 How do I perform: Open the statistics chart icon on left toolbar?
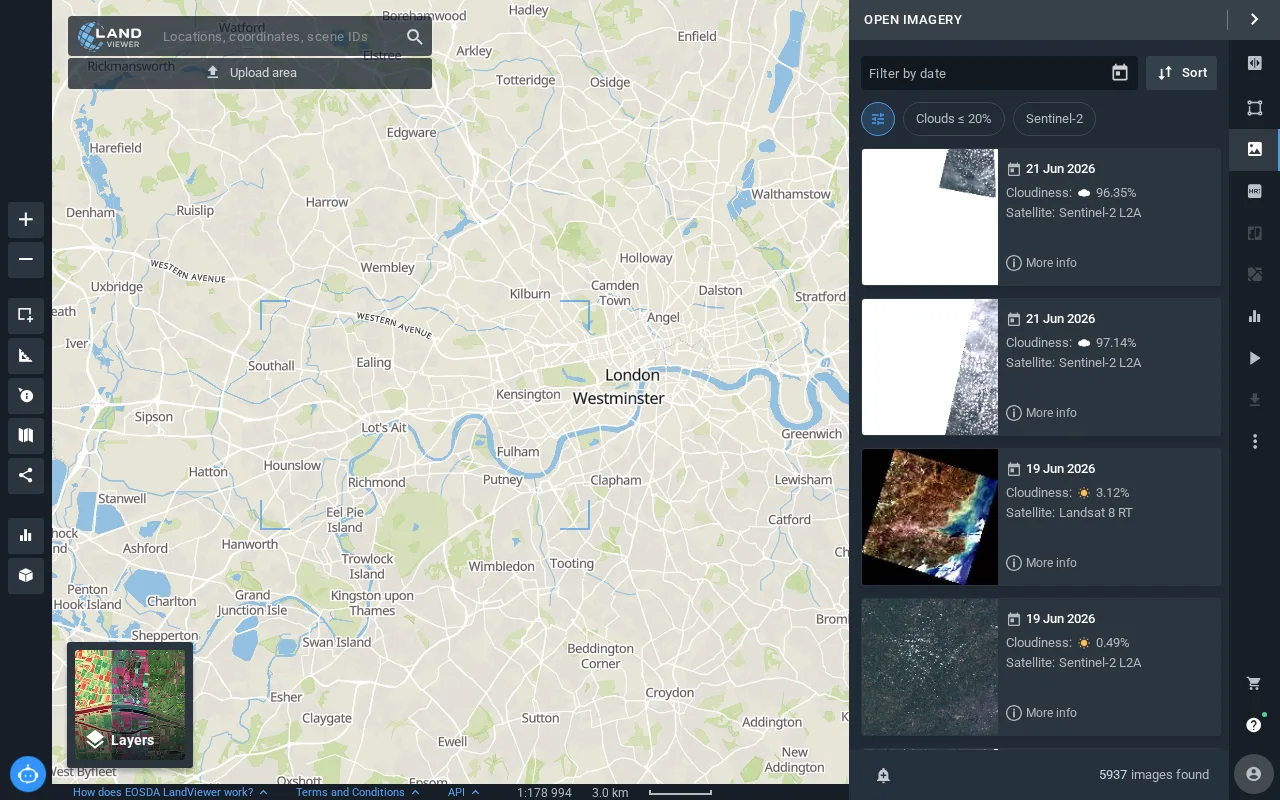[26, 535]
